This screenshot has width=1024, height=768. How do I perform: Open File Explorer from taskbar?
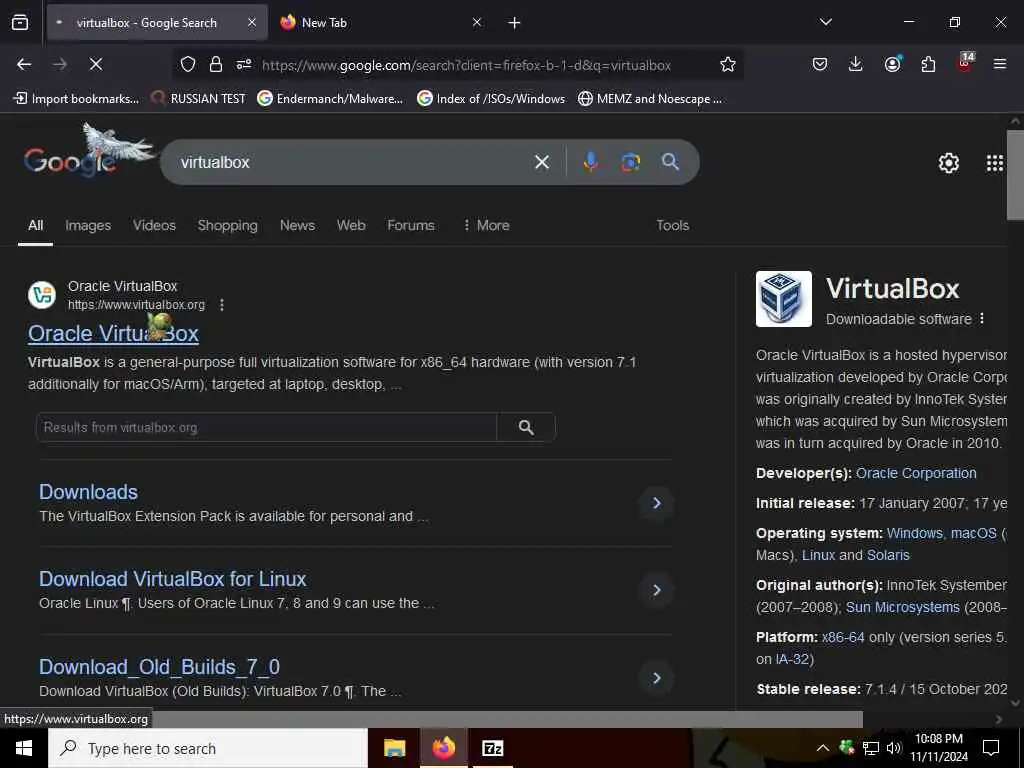click(394, 748)
